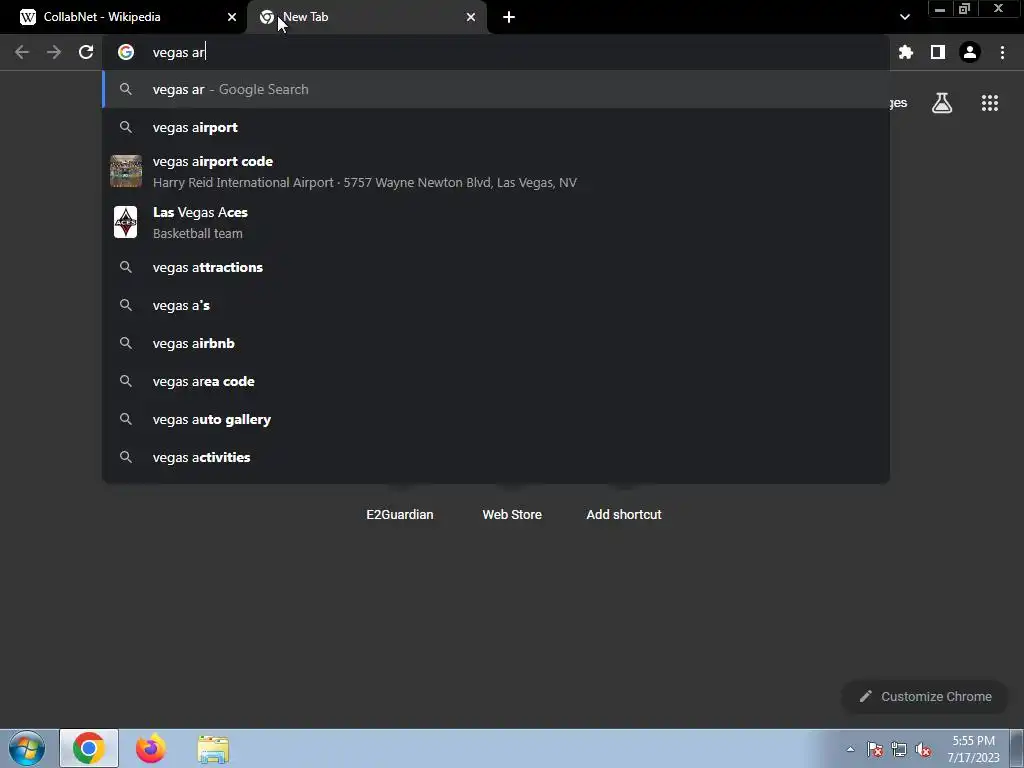The width and height of the screenshot is (1024, 768).
Task: Click the Chrome taskbar icon
Action: [89, 748]
